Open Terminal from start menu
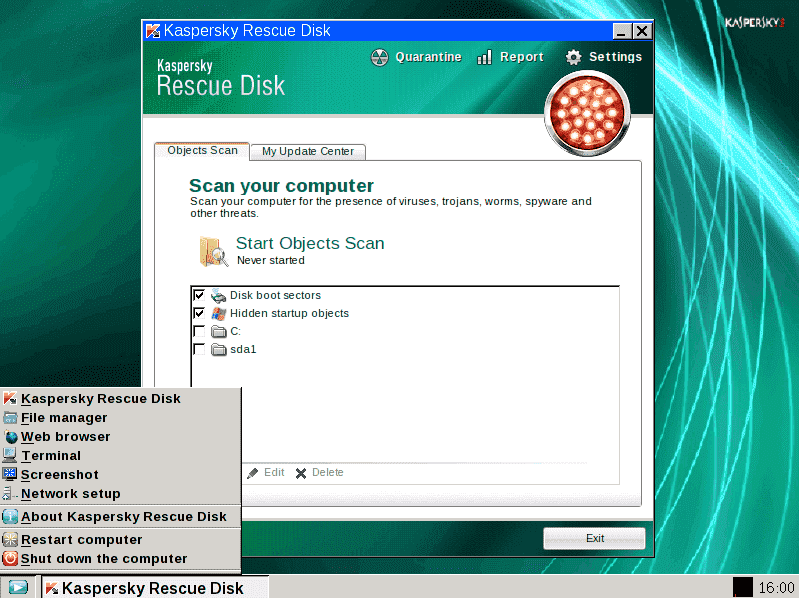Viewport: 799px width, 598px height. tap(120, 455)
